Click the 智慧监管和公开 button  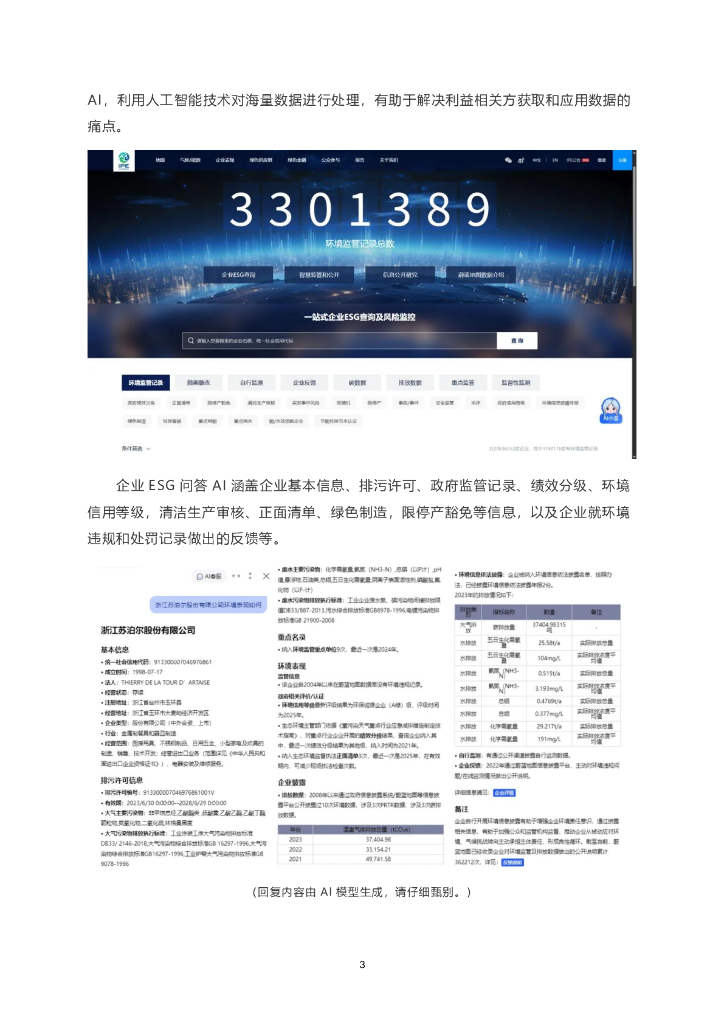[x=319, y=275]
